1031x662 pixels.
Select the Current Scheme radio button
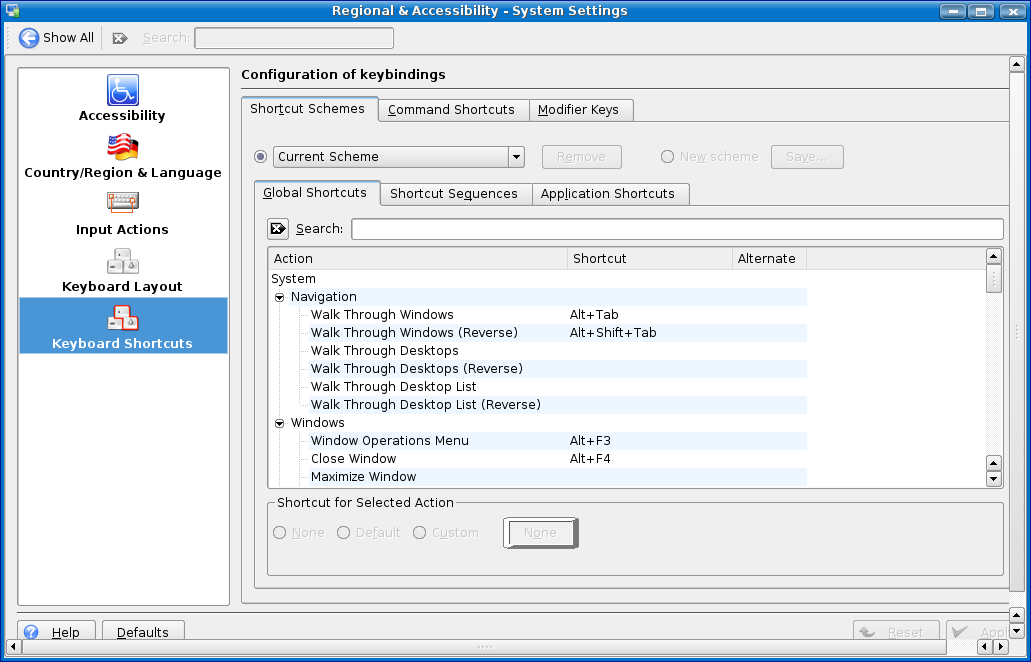point(261,157)
